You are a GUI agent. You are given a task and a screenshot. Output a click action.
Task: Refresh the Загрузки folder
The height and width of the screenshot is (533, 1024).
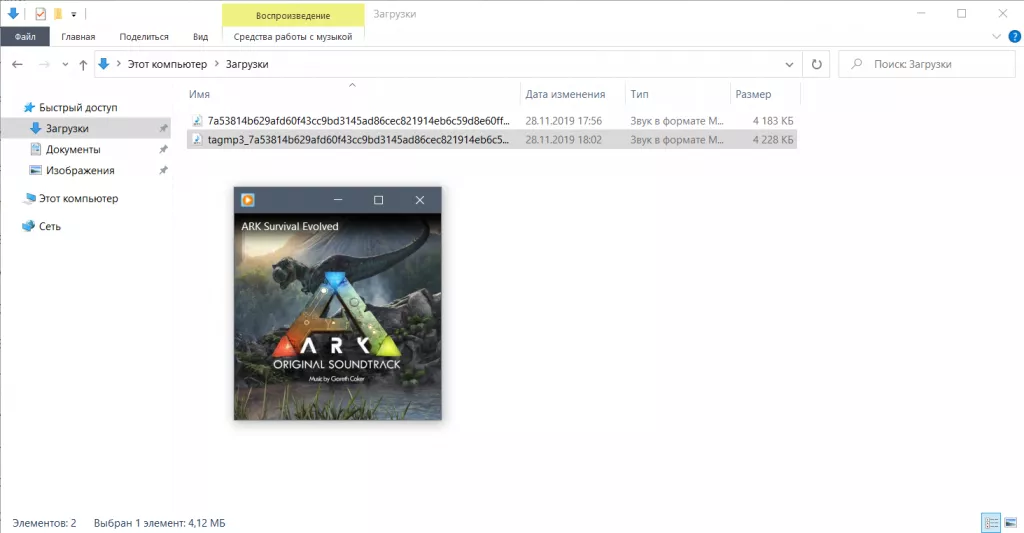pos(816,64)
